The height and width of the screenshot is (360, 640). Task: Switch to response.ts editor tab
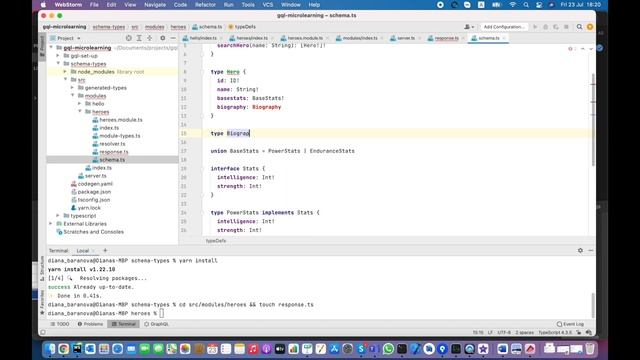click(x=446, y=38)
